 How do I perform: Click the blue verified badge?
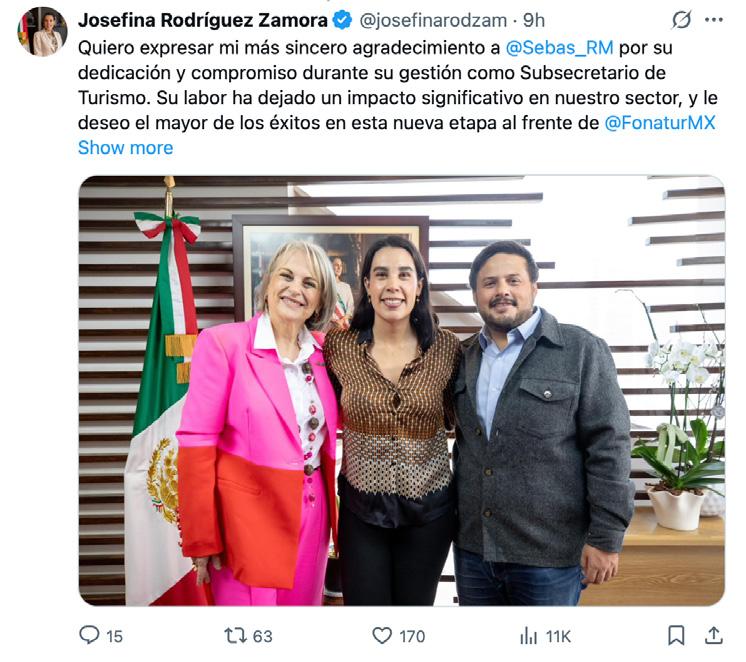point(342,20)
